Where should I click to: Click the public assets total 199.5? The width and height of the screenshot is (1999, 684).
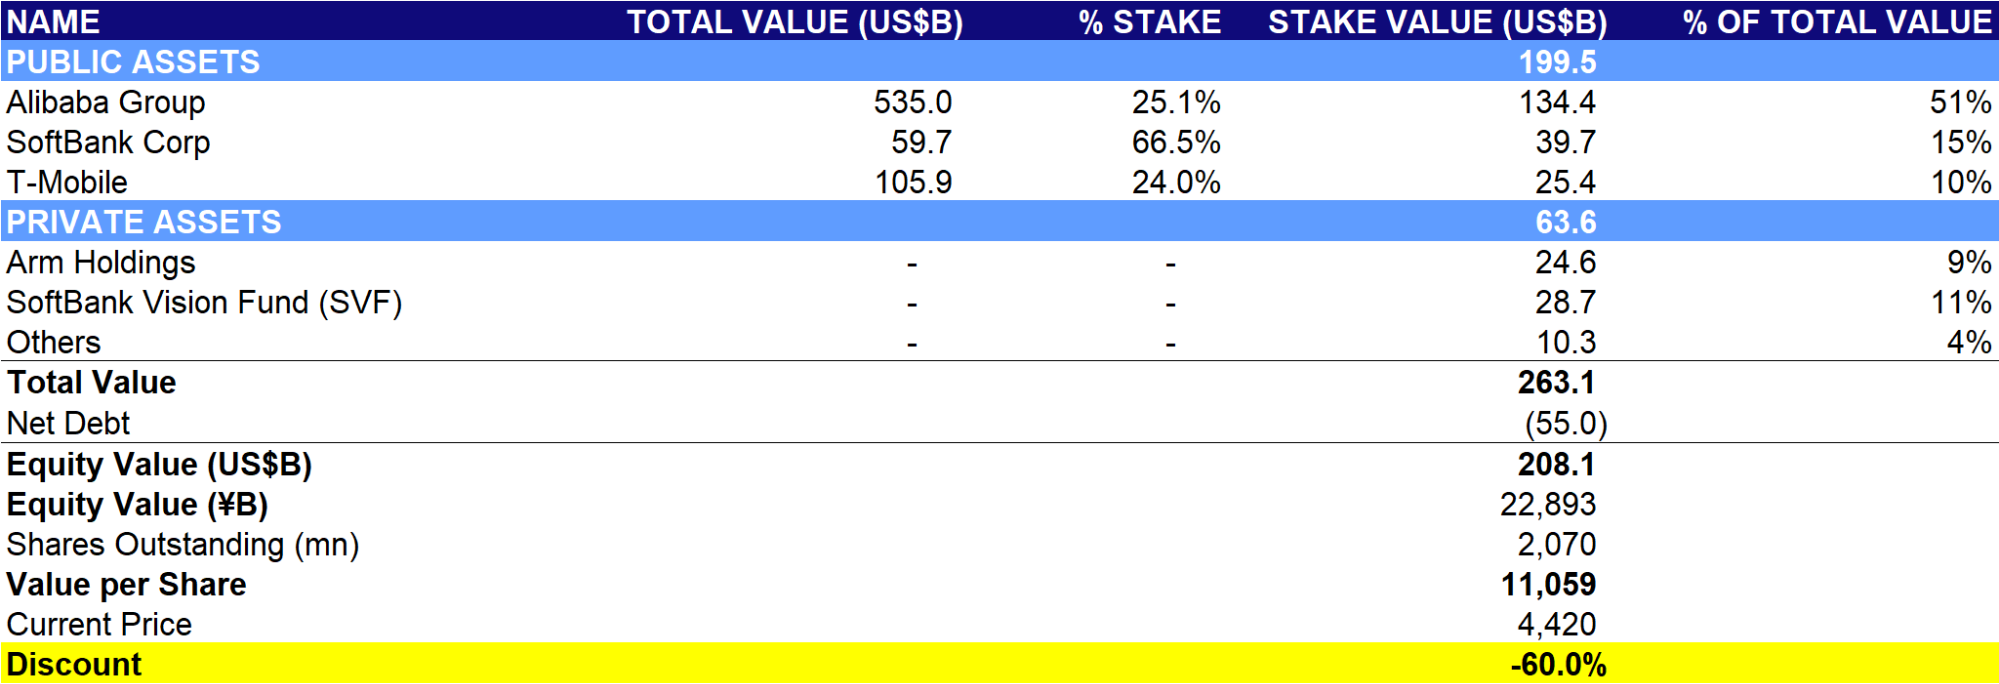tap(1557, 62)
